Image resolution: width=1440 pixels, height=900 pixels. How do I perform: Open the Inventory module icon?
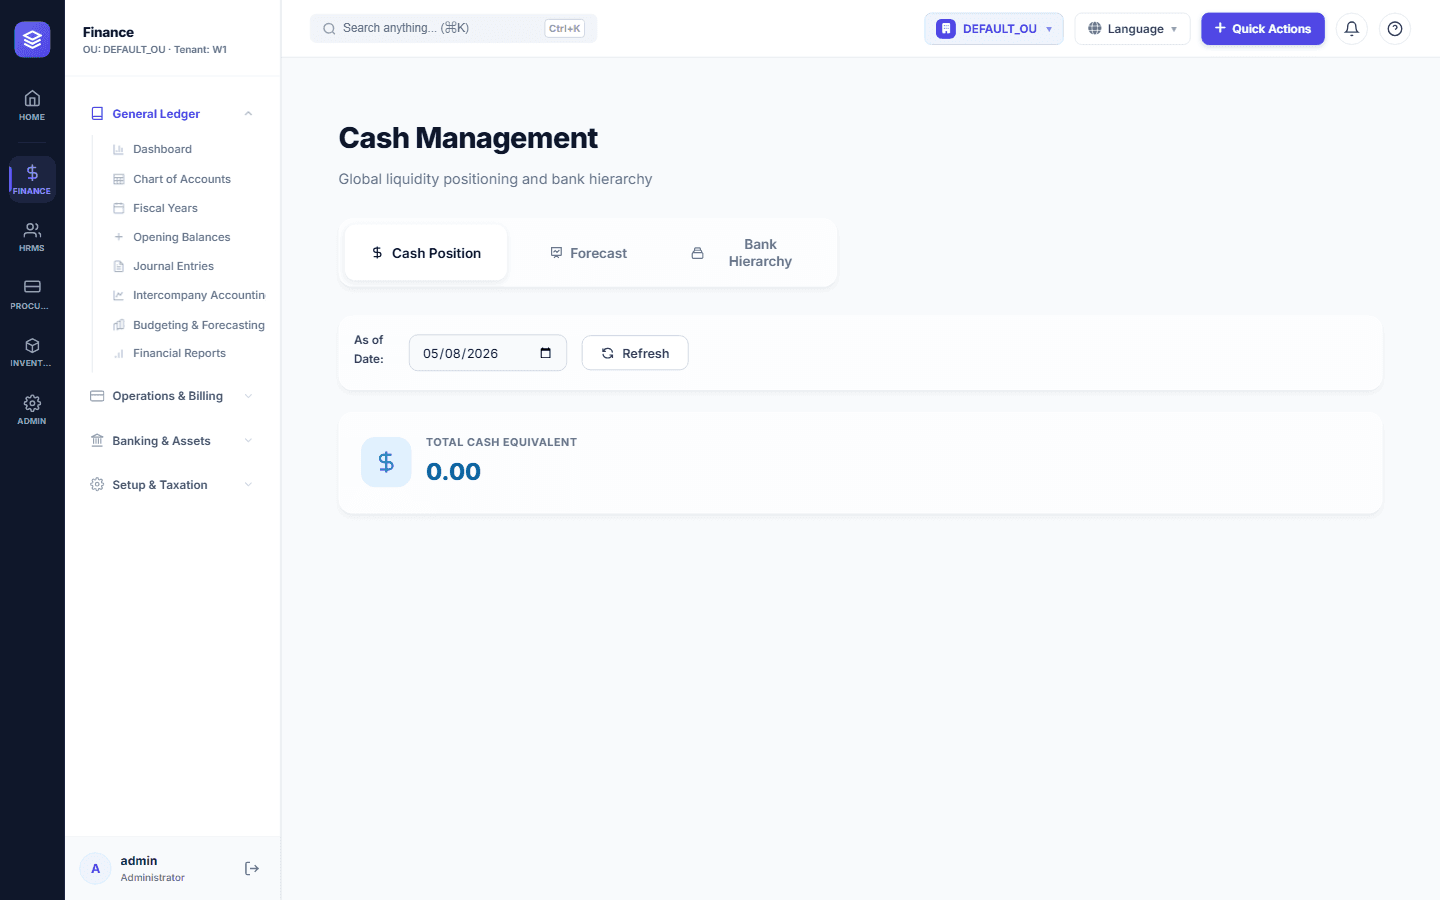(x=32, y=352)
